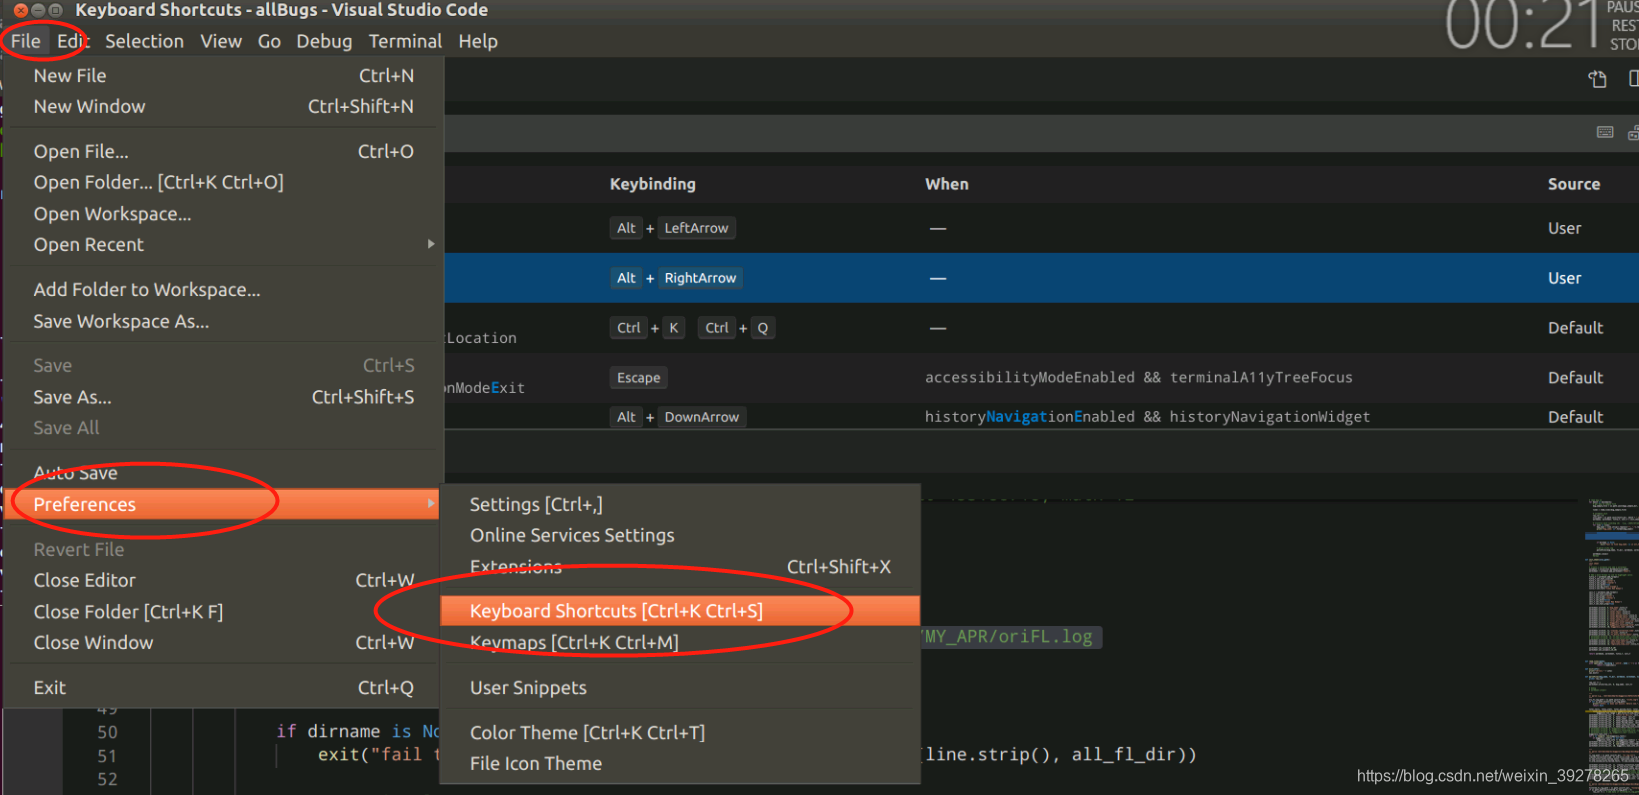Open Keyboard Shortcuts submenu entry

point(680,611)
